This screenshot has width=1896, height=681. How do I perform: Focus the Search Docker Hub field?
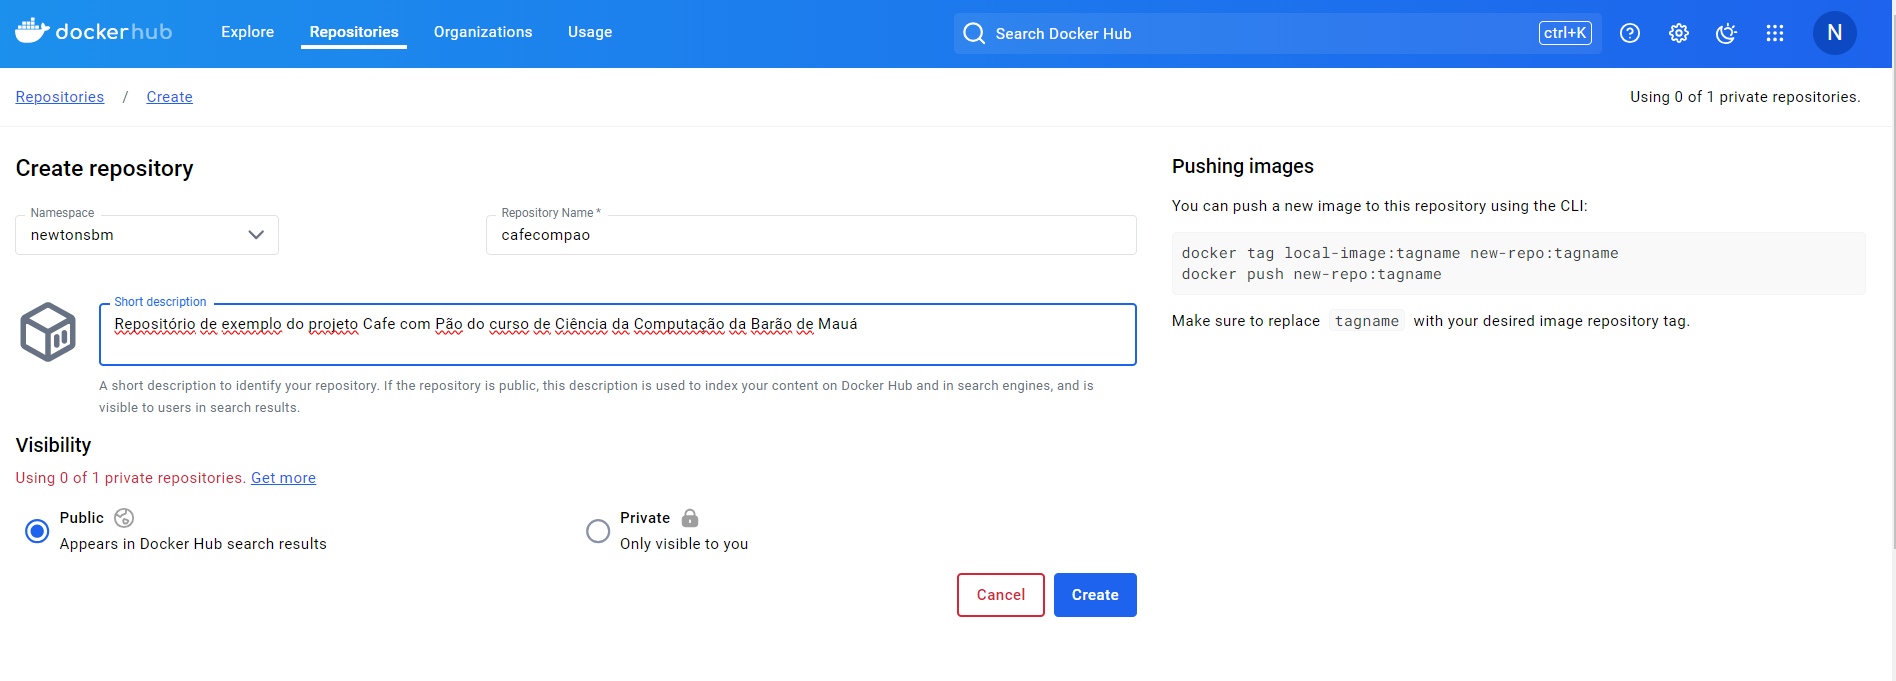[x=1277, y=33]
